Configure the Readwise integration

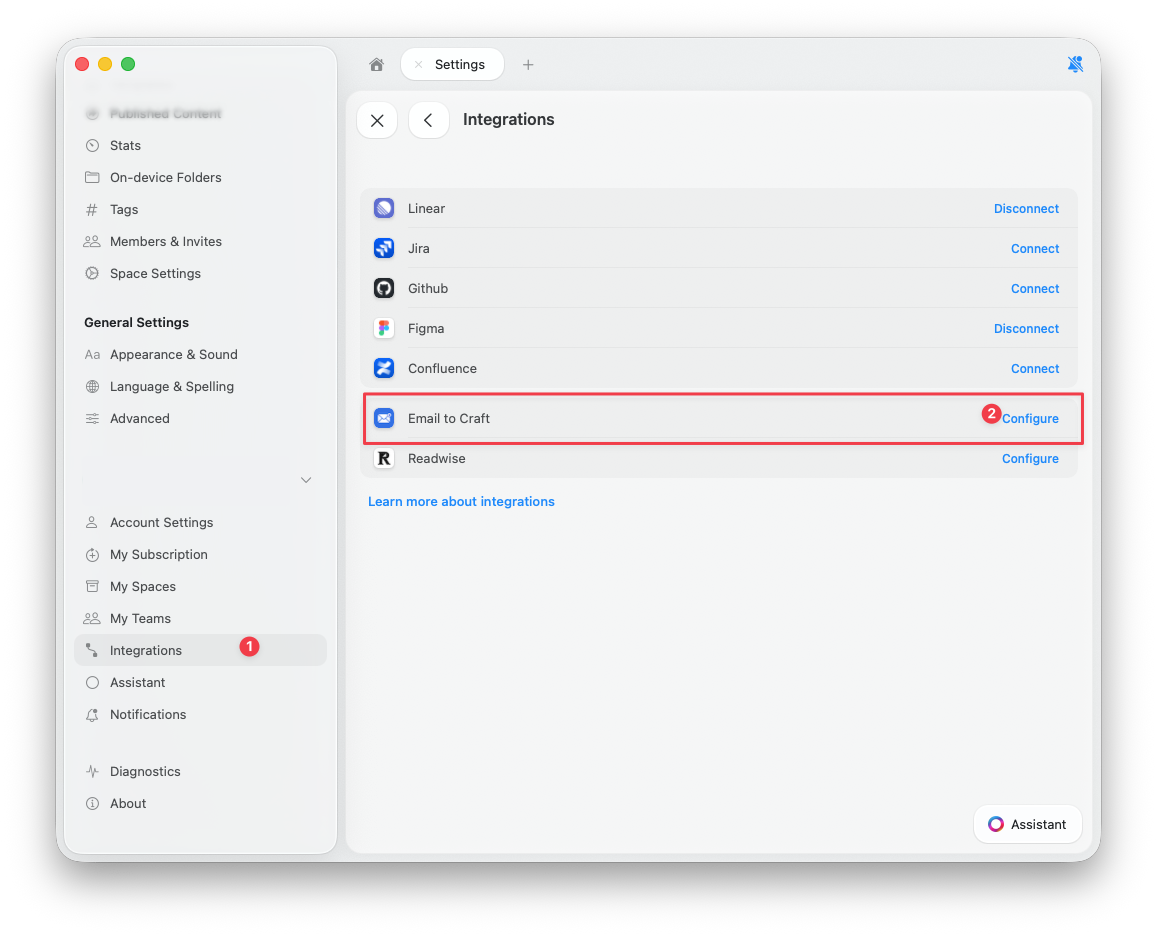(x=1030, y=458)
